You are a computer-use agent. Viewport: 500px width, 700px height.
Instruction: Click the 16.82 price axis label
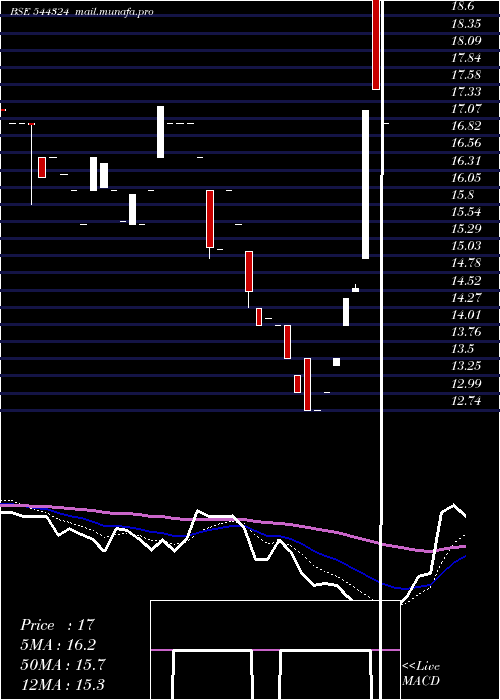pyautogui.click(x=466, y=126)
